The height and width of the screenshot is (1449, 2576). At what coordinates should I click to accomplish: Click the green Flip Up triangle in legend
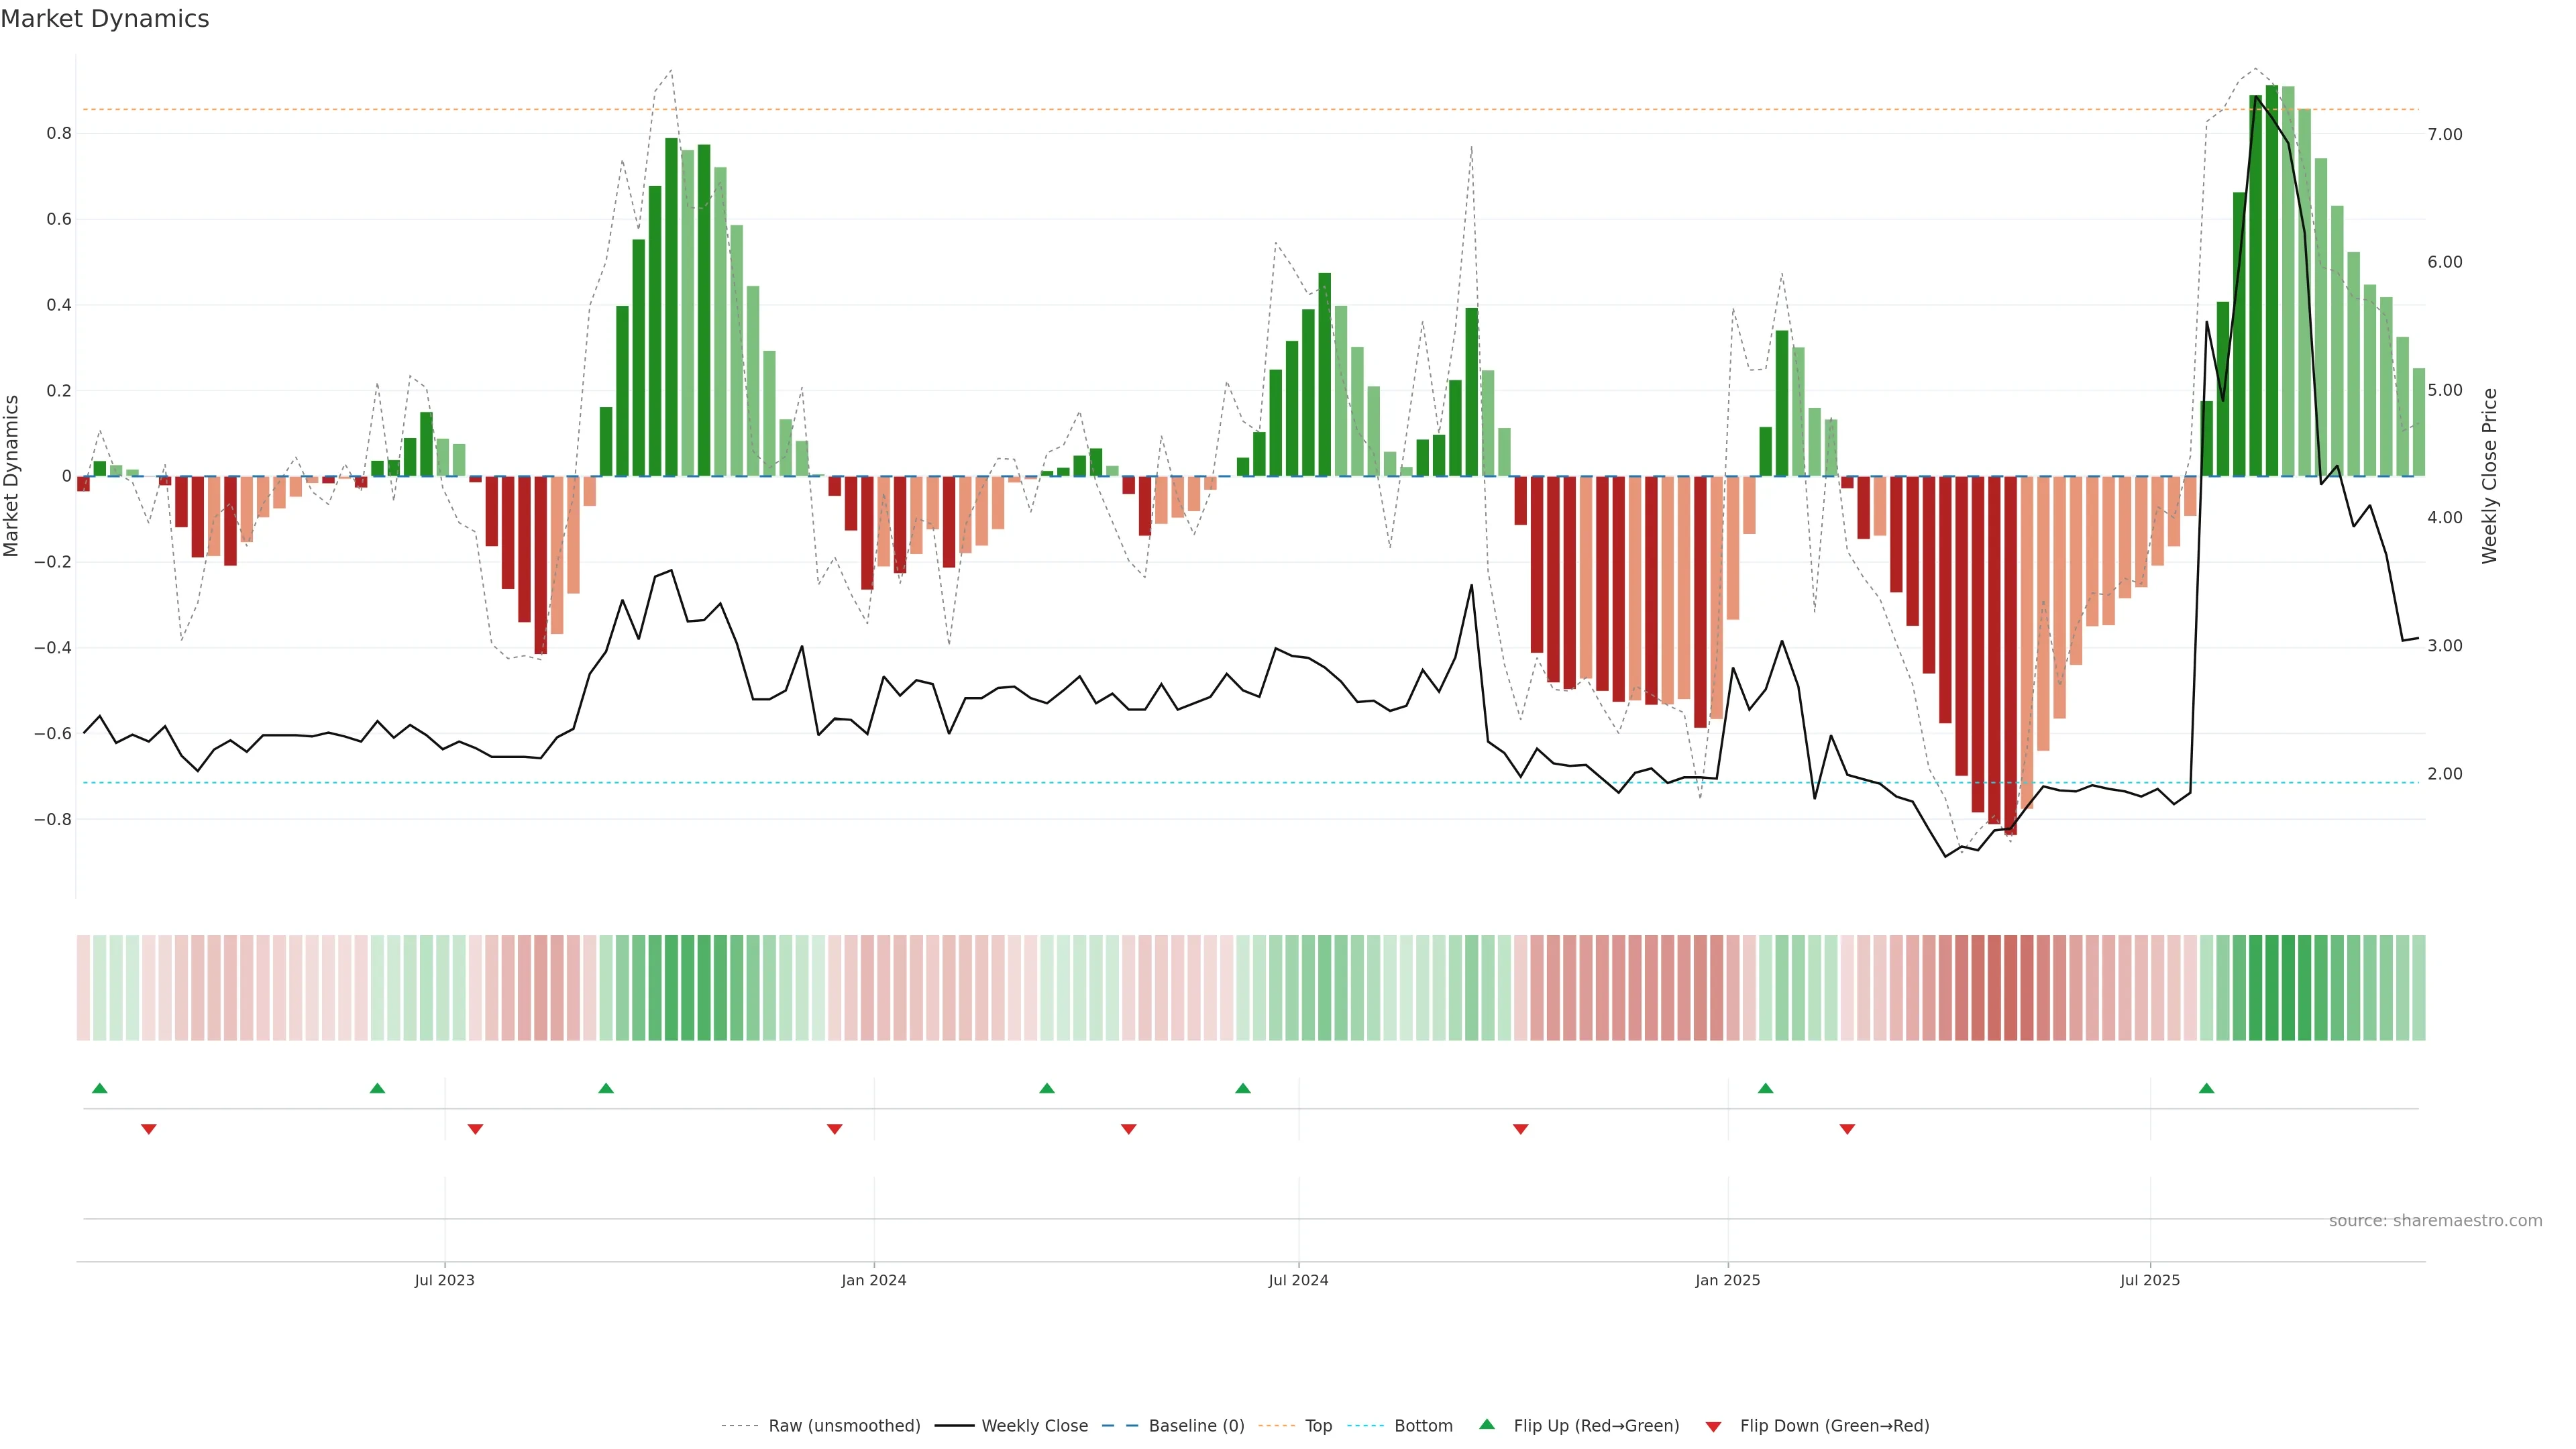pyautogui.click(x=1487, y=1424)
